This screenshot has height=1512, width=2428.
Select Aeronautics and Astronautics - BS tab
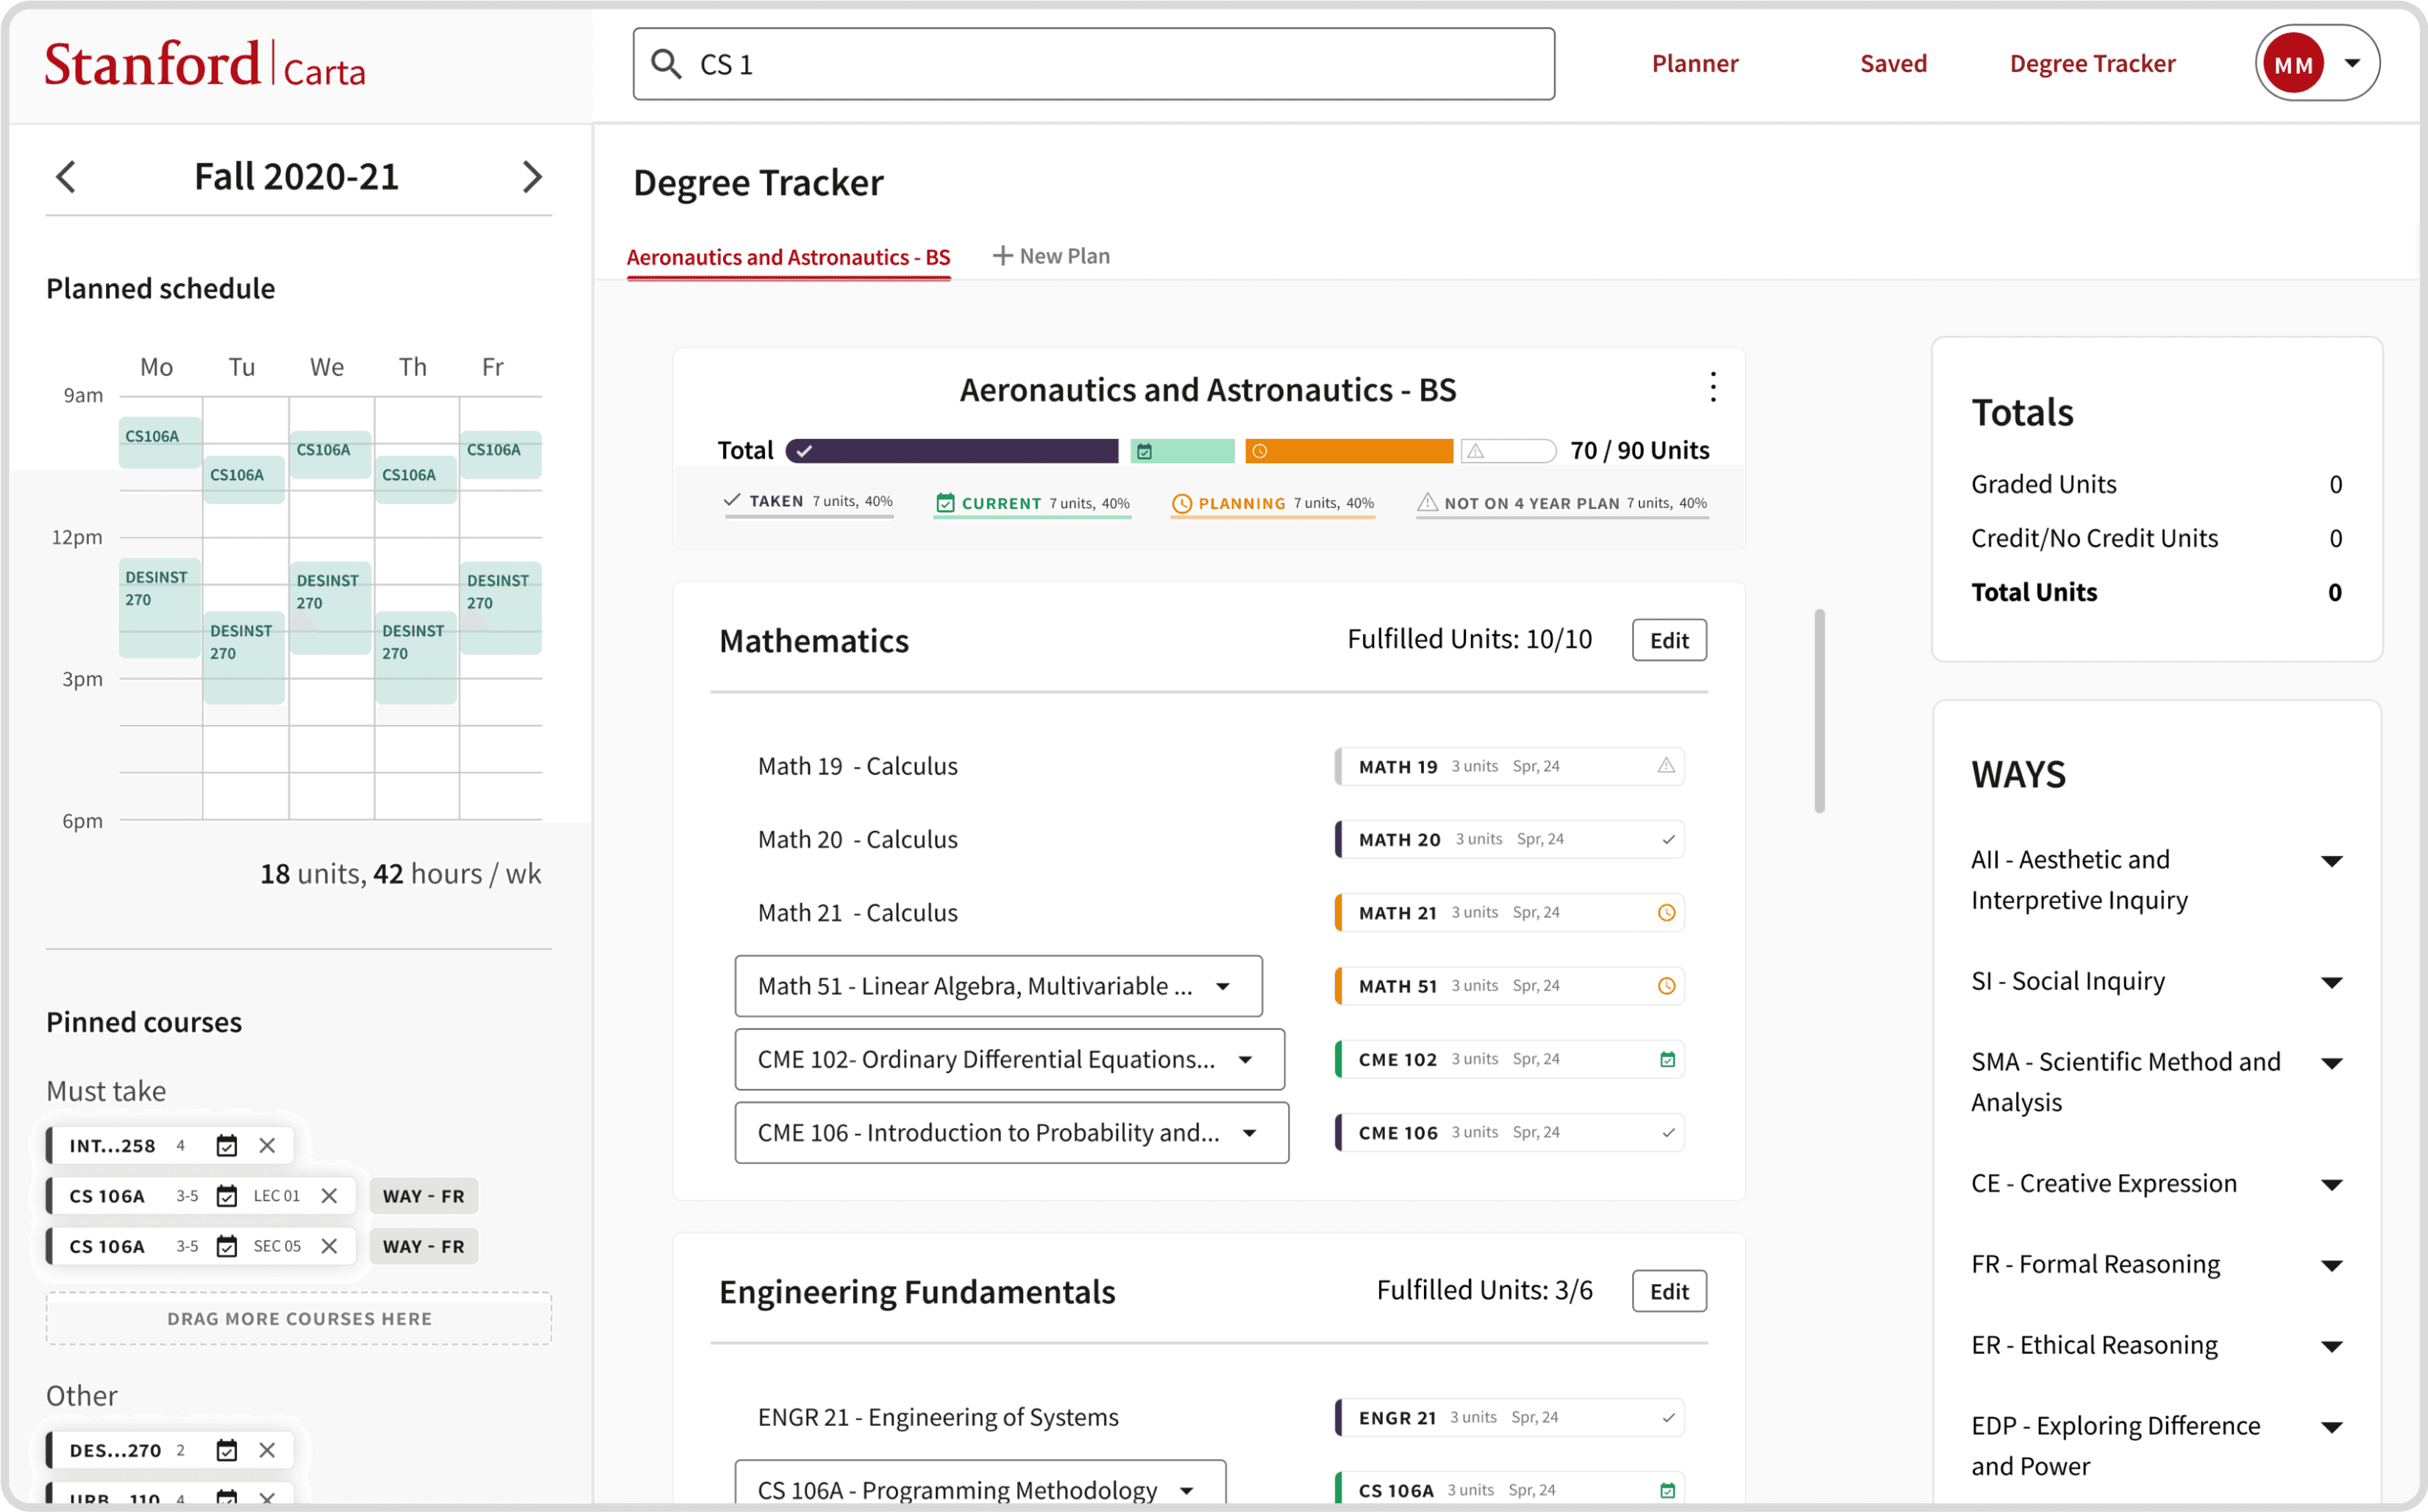[788, 257]
